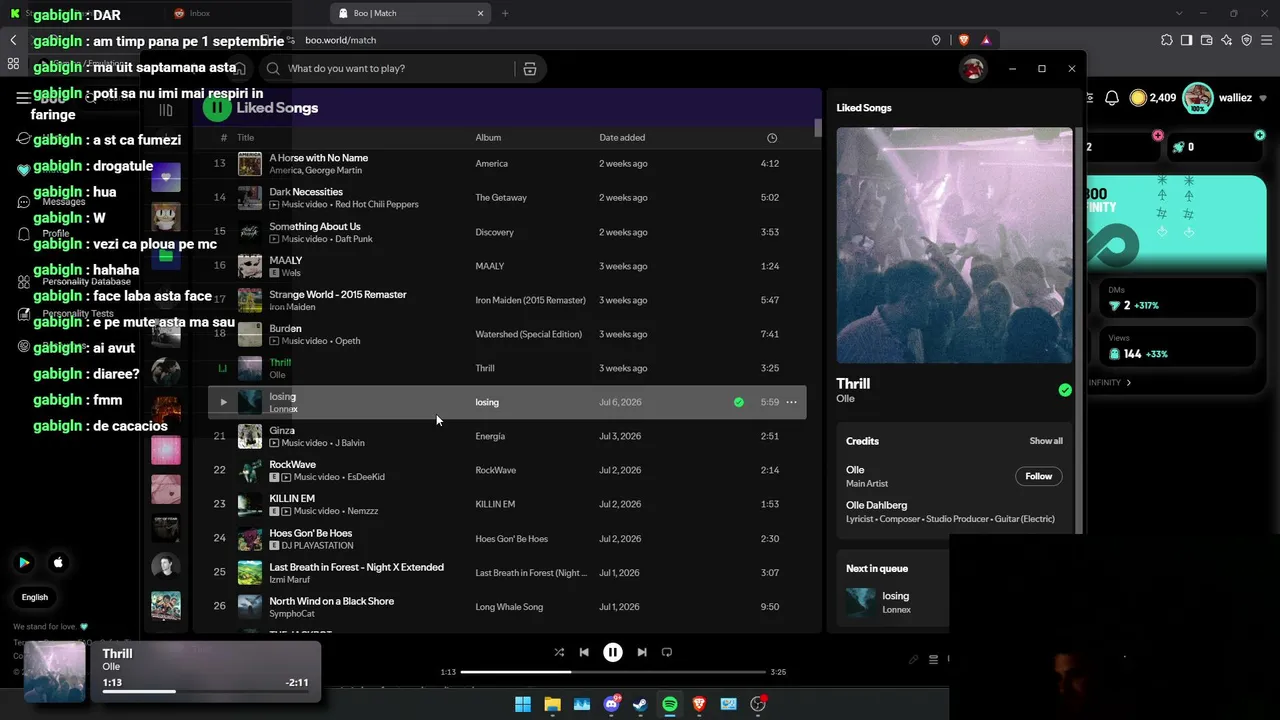Toggle repeat mode in the player bar

pos(667,652)
